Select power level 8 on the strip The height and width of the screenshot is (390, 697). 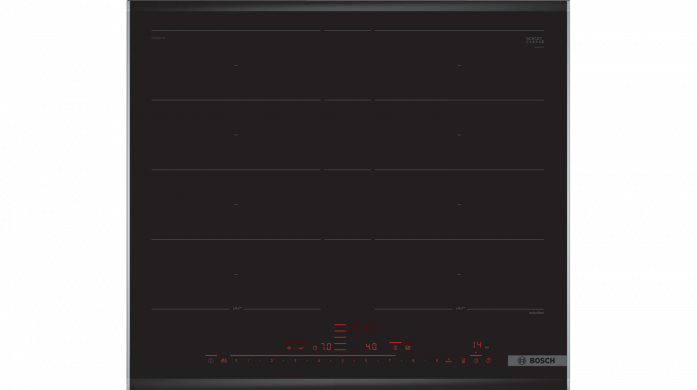tap(413, 361)
